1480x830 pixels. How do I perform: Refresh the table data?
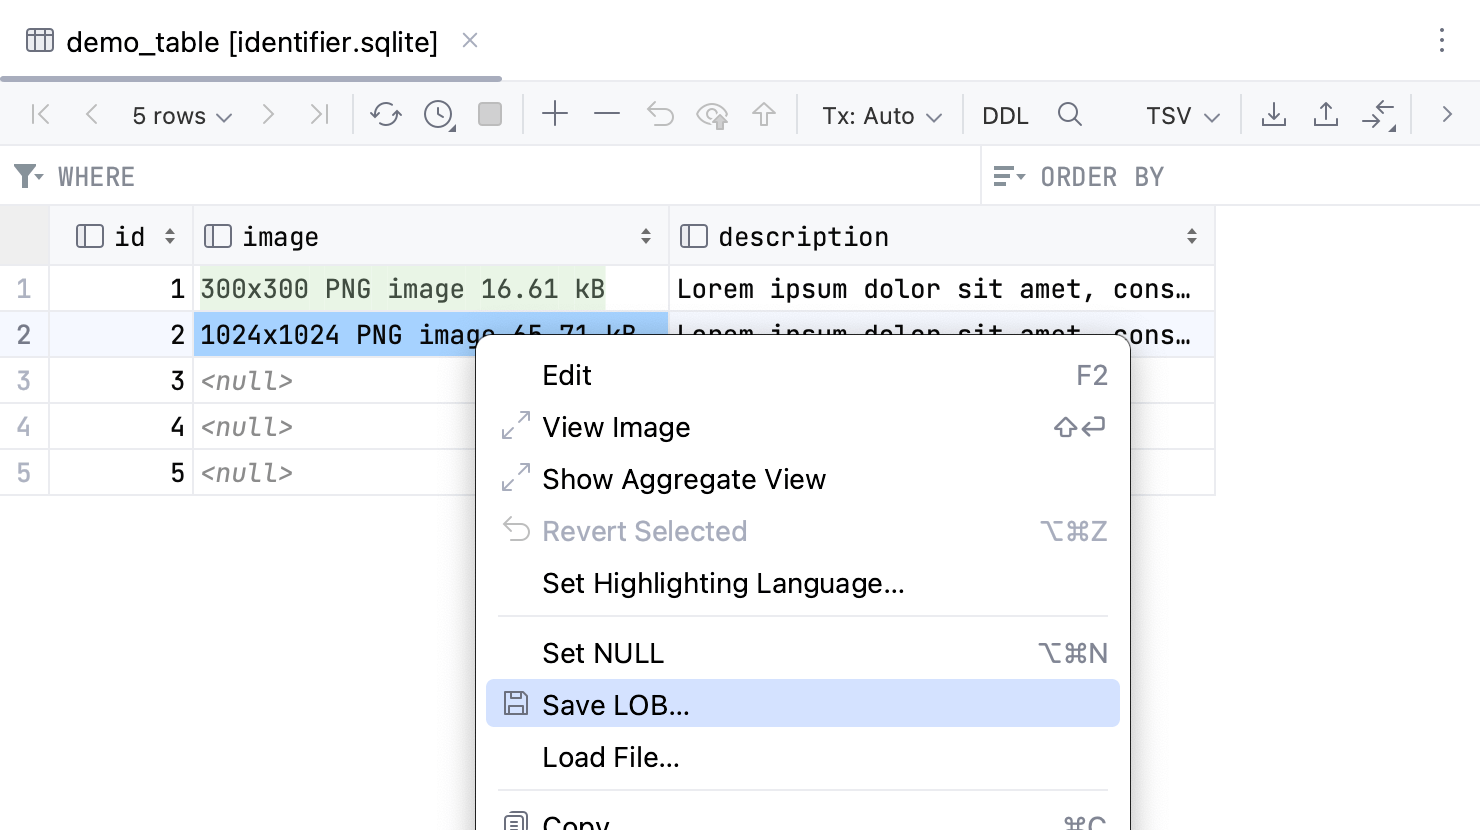[x=386, y=114]
